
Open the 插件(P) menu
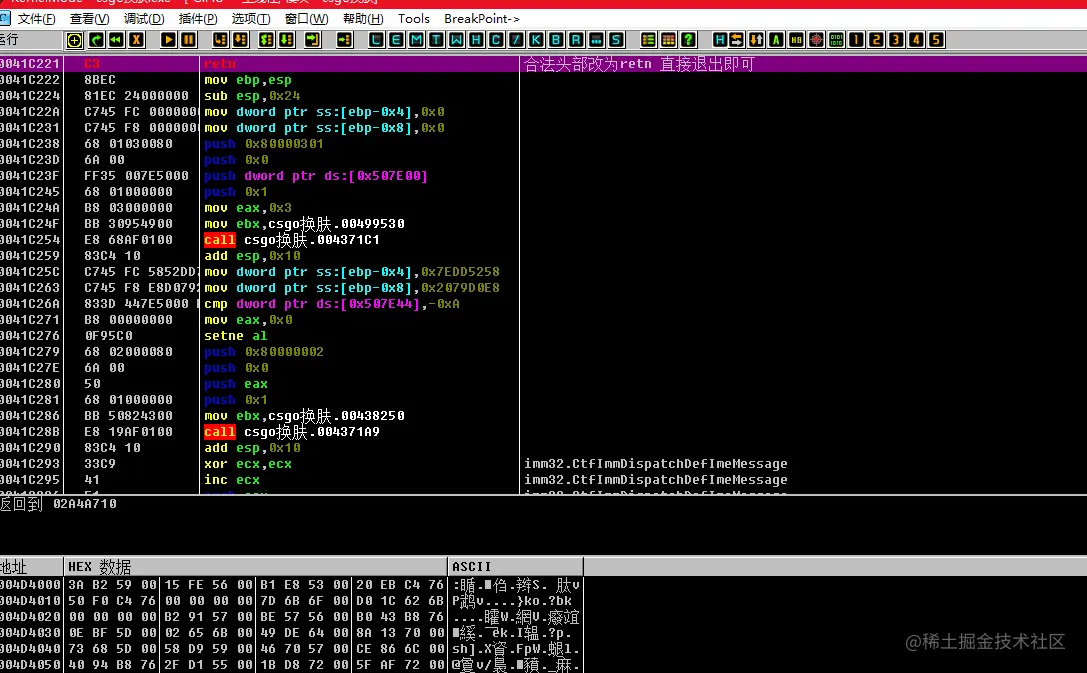[198, 19]
